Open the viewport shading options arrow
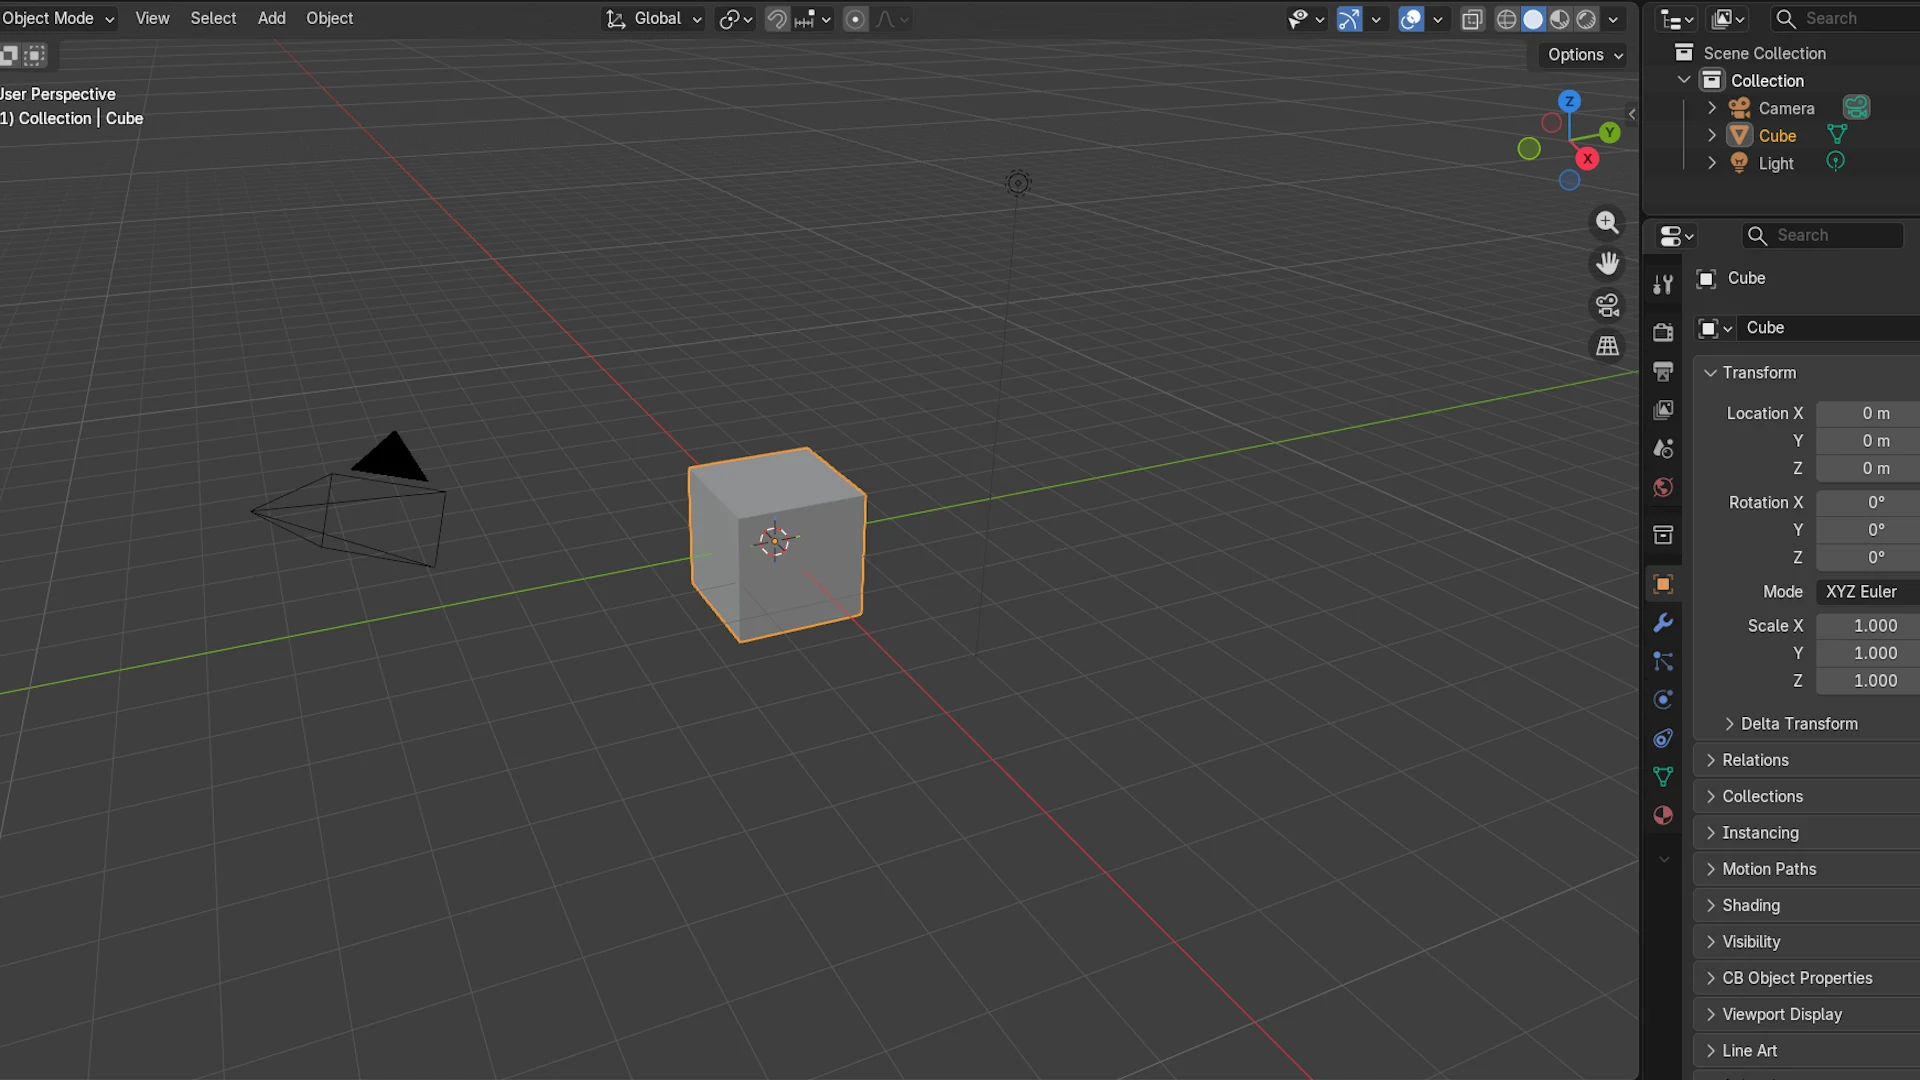 (1613, 19)
